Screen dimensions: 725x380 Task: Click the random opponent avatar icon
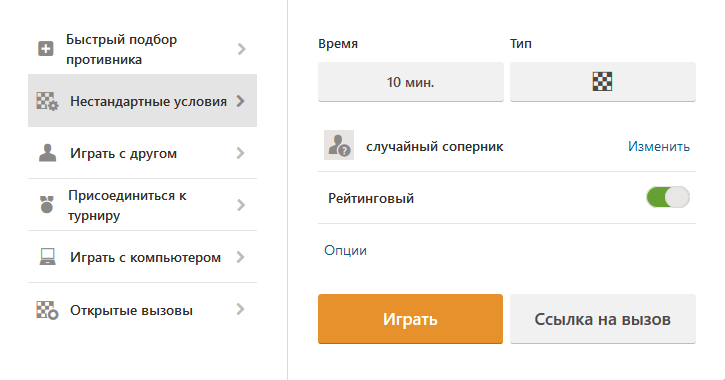[x=339, y=145]
